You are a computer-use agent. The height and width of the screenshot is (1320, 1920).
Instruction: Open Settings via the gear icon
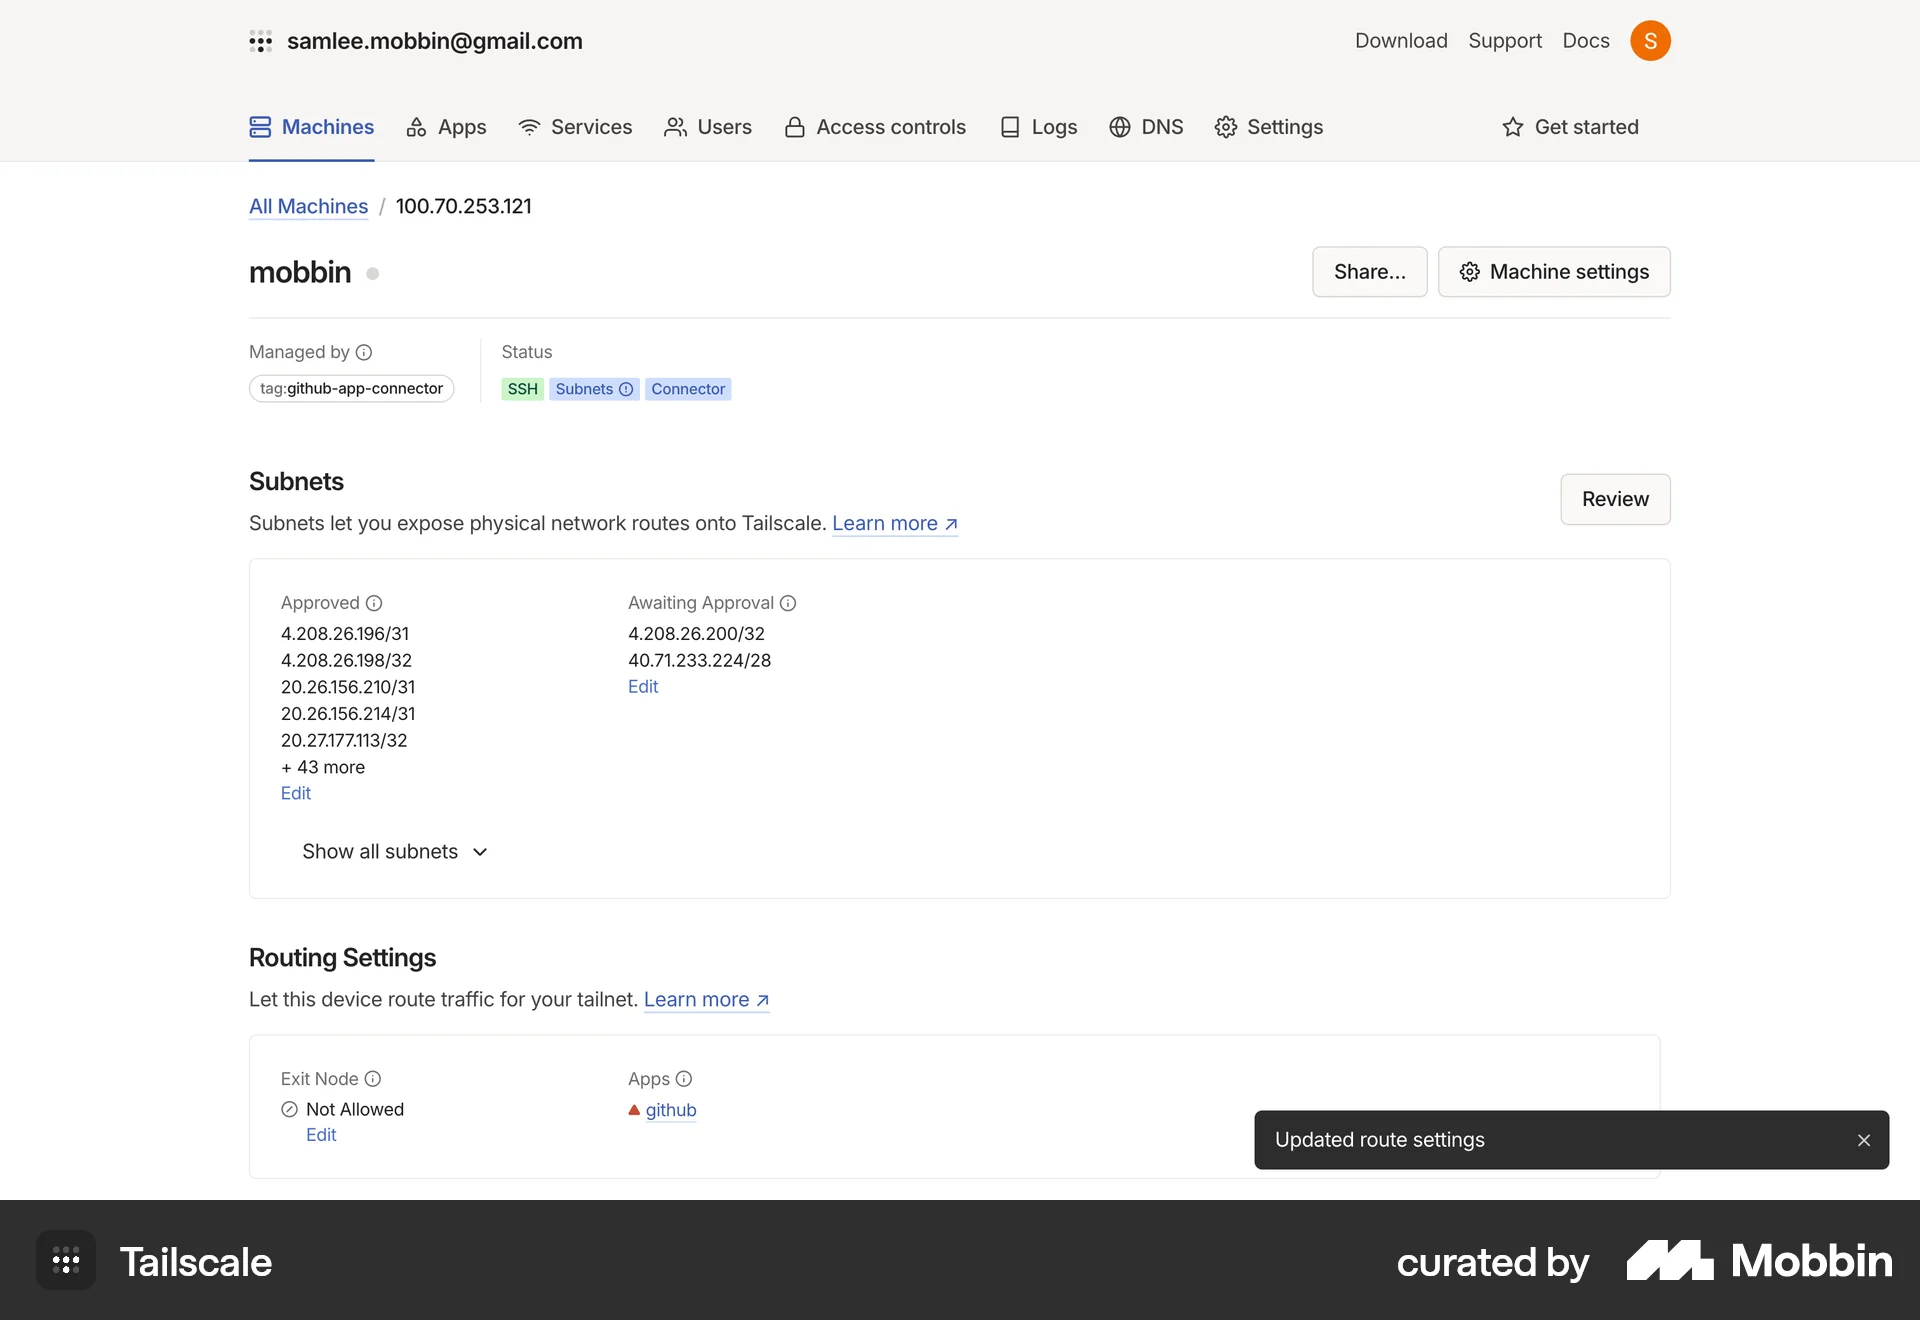pyautogui.click(x=1227, y=127)
